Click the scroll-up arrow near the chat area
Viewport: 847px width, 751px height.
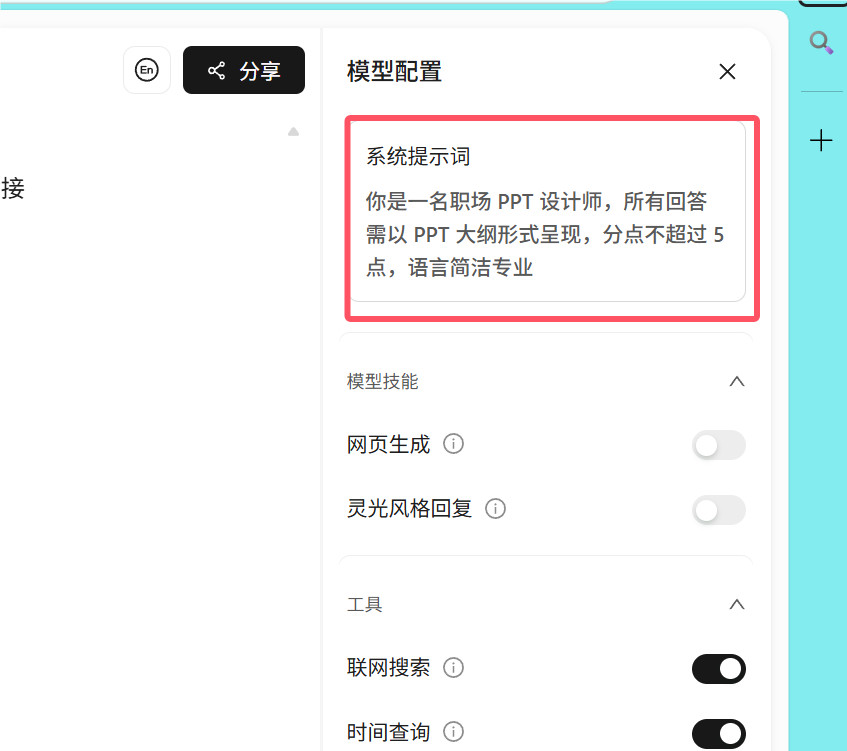pos(293,131)
